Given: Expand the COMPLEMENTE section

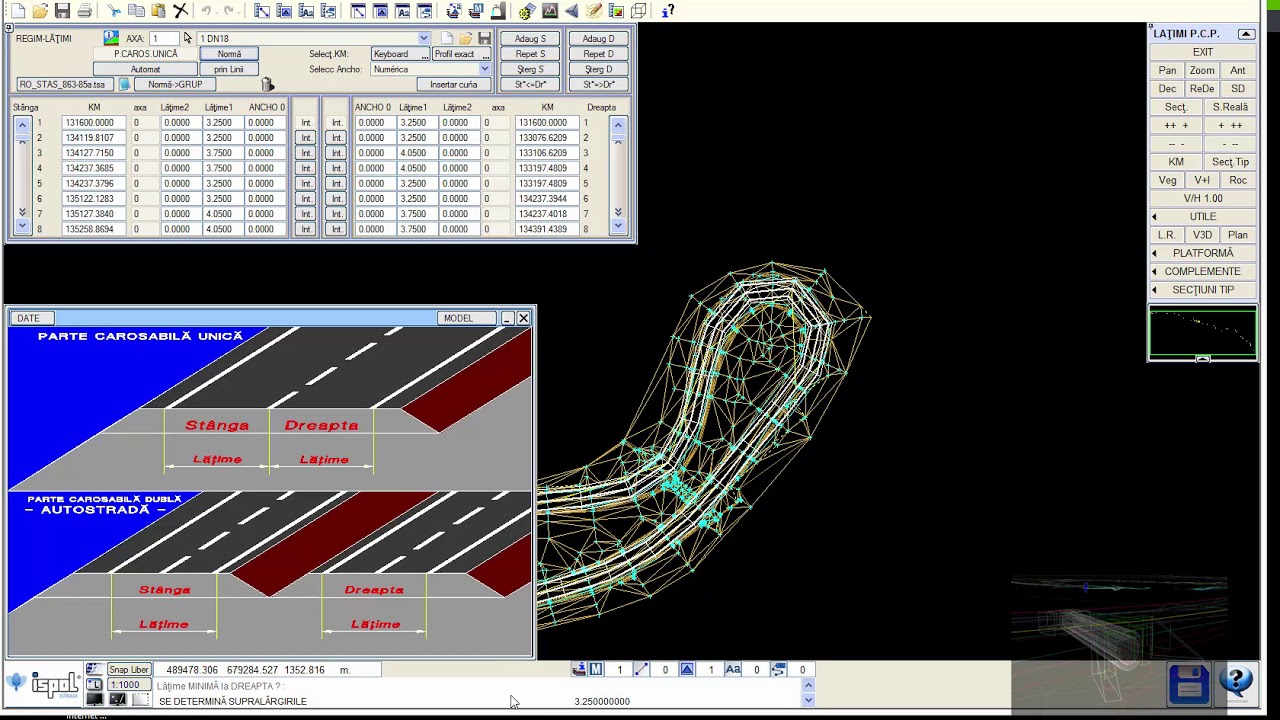Looking at the screenshot, I should point(1203,271).
